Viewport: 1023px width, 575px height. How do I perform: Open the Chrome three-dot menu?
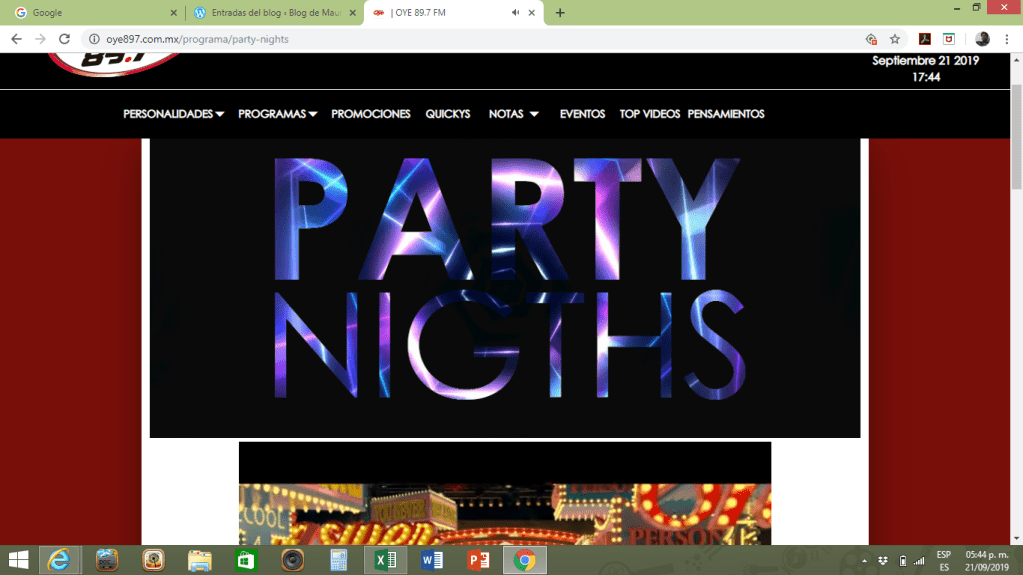(x=1009, y=39)
